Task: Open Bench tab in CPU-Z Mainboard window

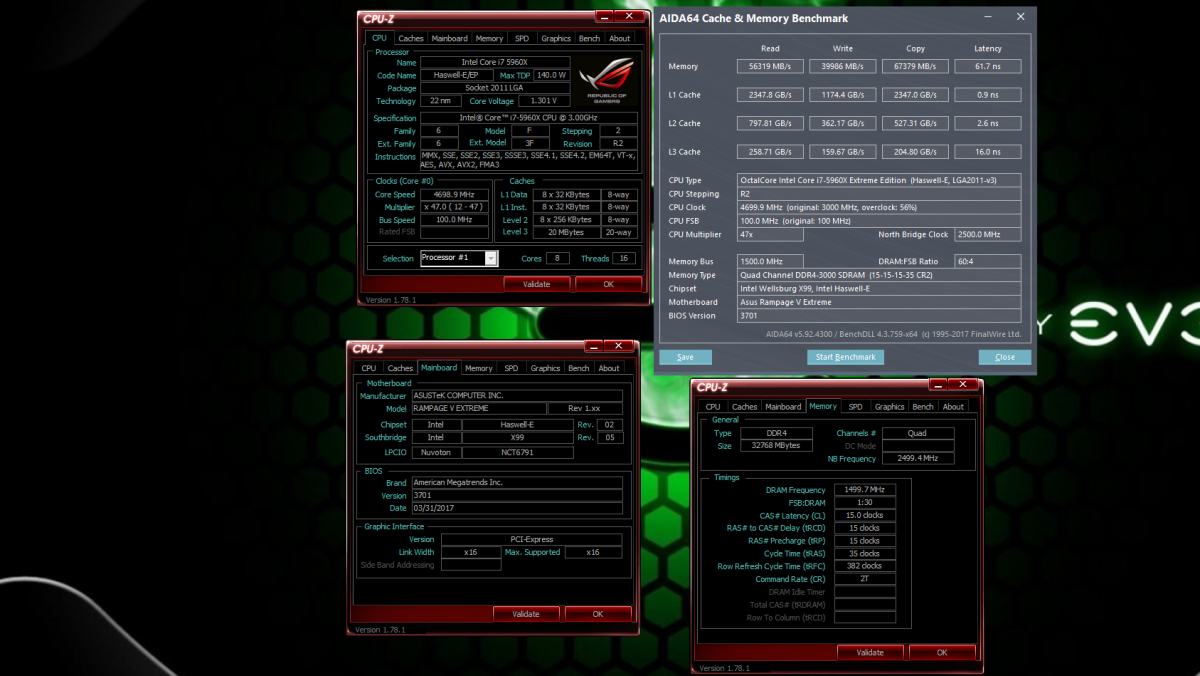Action: coord(579,368)
